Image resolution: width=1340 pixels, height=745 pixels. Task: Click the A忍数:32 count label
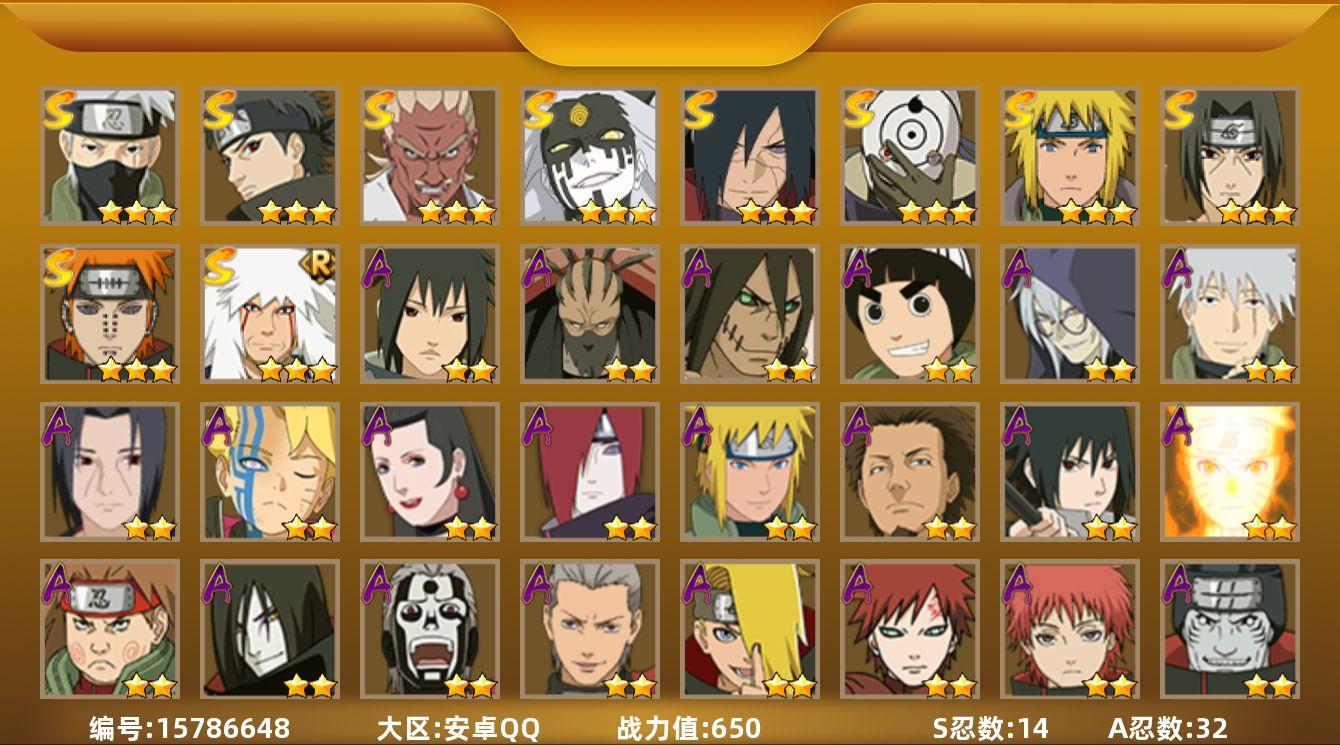click(x=1168, y=728)
